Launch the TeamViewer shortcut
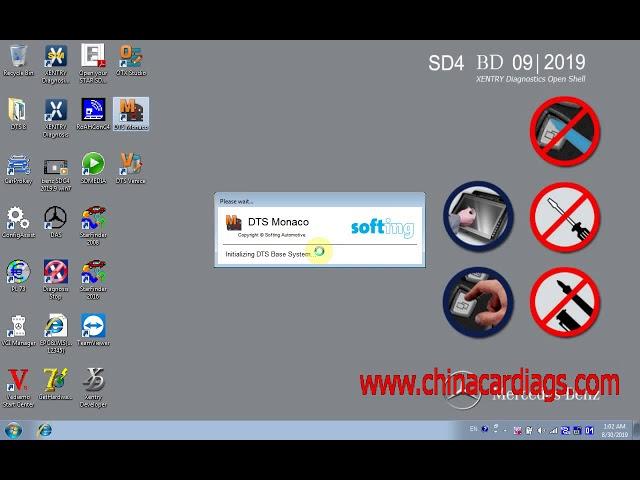The width and height of the screenshot is (640, 480). [93, 330]
